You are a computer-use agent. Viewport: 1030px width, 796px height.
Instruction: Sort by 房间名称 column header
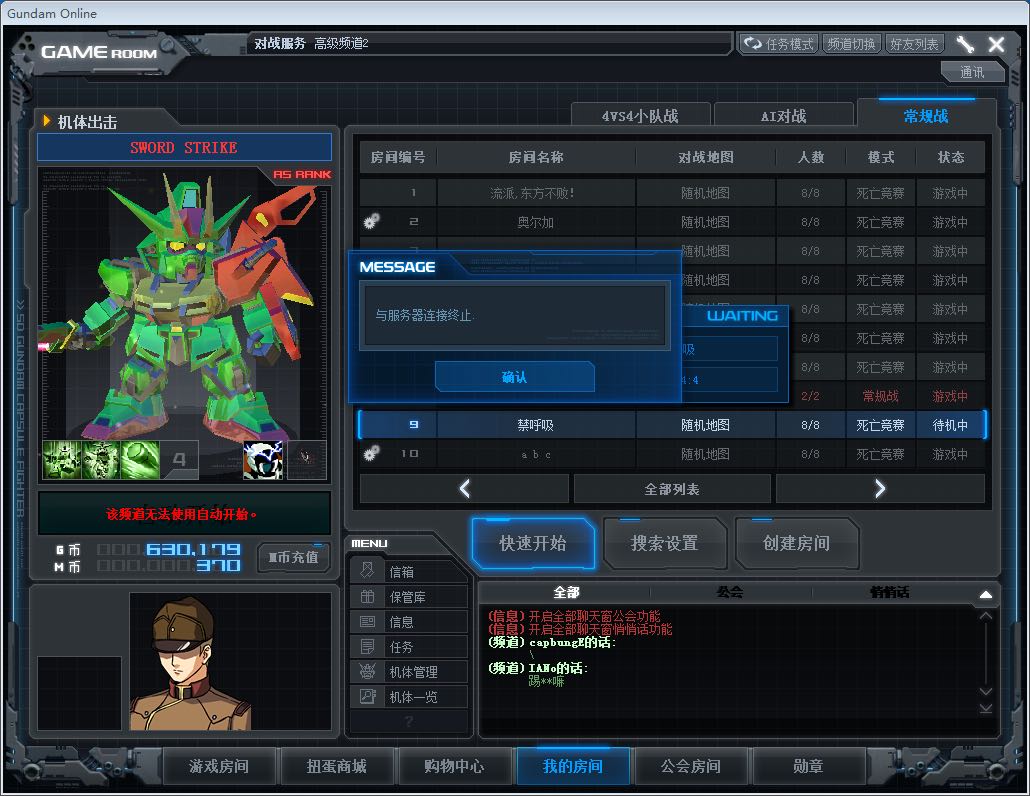[x=536, y=157]
